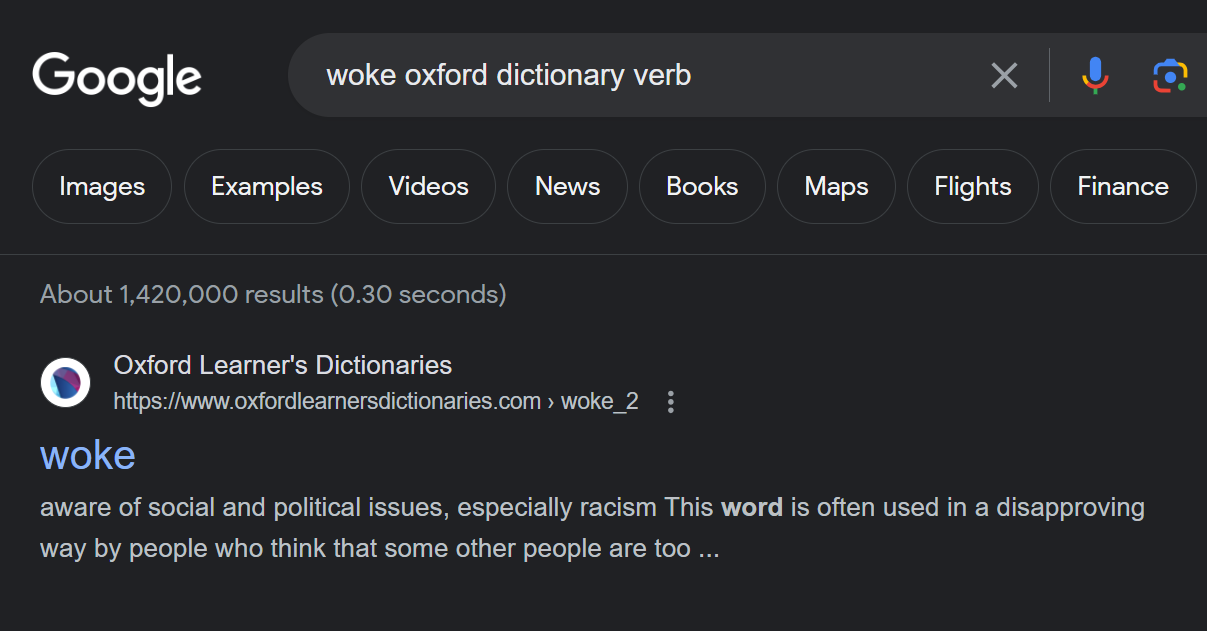The height and width of the screenshot is (631, 1207).
Task: Switch to the News tab
Action: coord(567,187)
